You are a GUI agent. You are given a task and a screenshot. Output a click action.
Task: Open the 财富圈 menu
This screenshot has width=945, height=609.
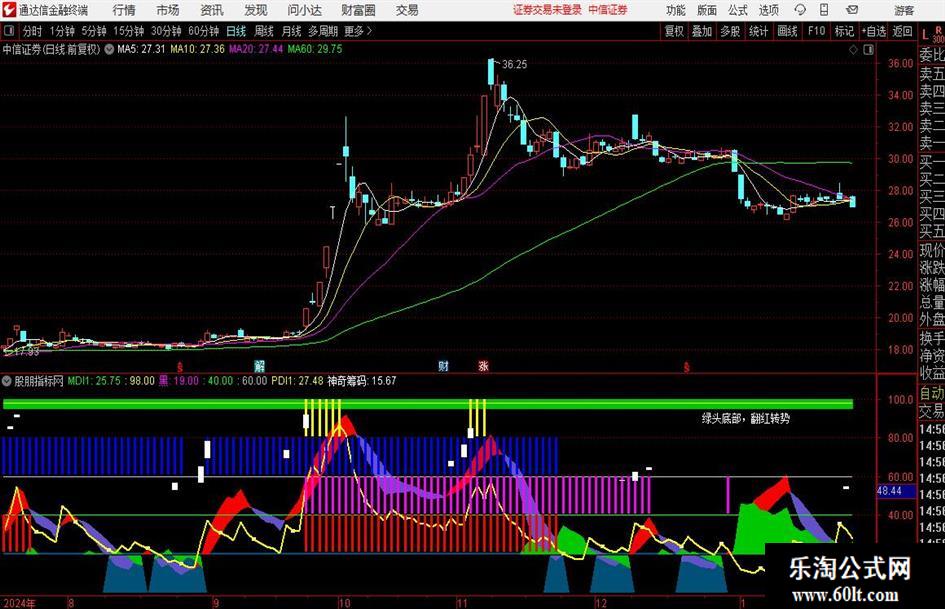(x=358, y=10)
